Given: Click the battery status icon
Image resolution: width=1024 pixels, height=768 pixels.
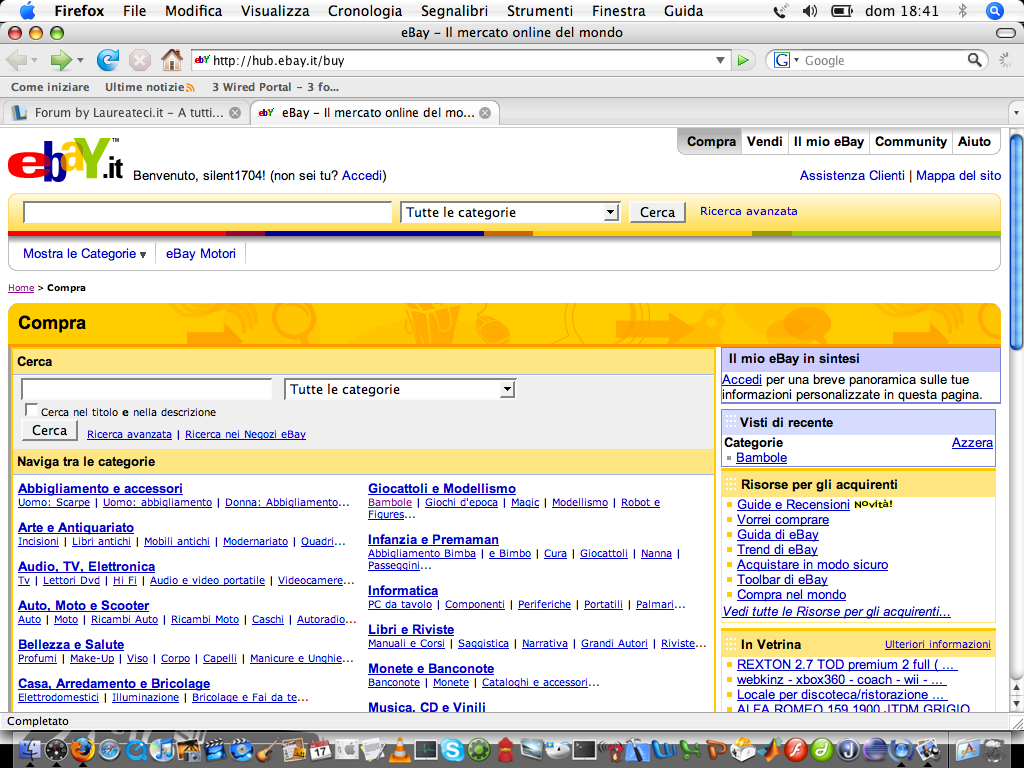Looking at the screenshot, I should [x=842, y=11].
